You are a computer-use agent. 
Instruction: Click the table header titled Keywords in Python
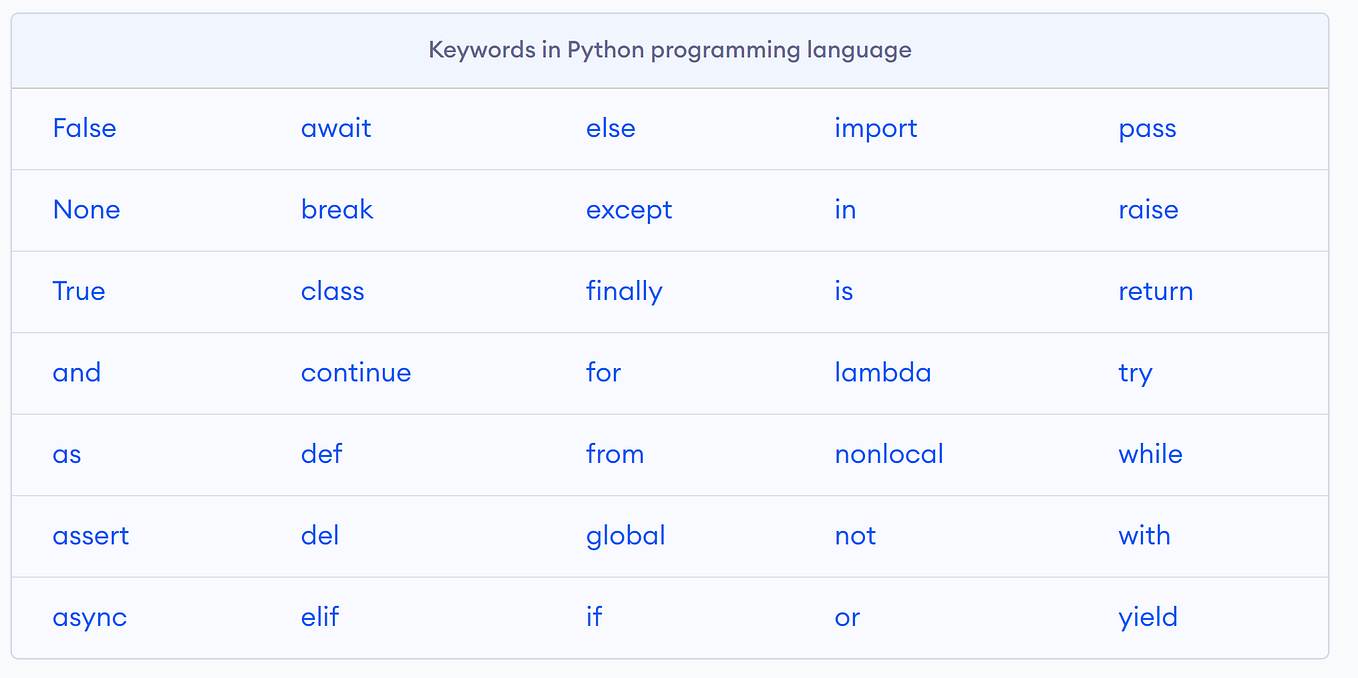(x=671, y=49)
